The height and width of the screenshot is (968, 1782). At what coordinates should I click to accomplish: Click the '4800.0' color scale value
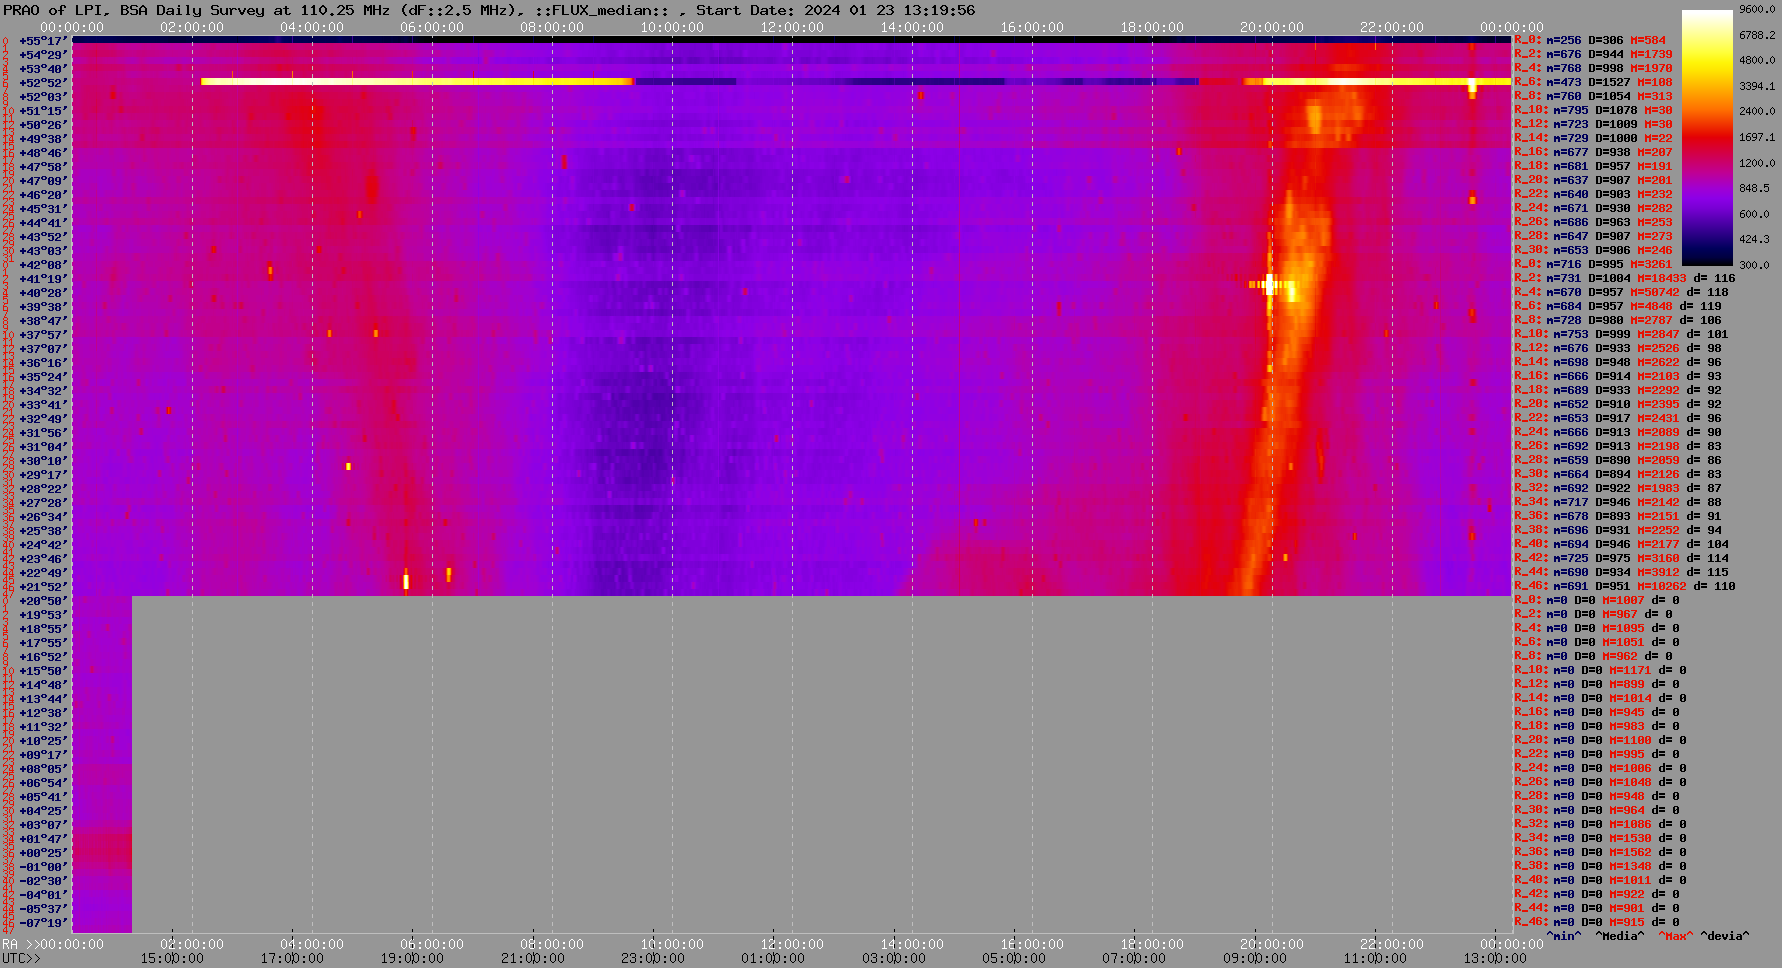click(x=1757, y=60)
